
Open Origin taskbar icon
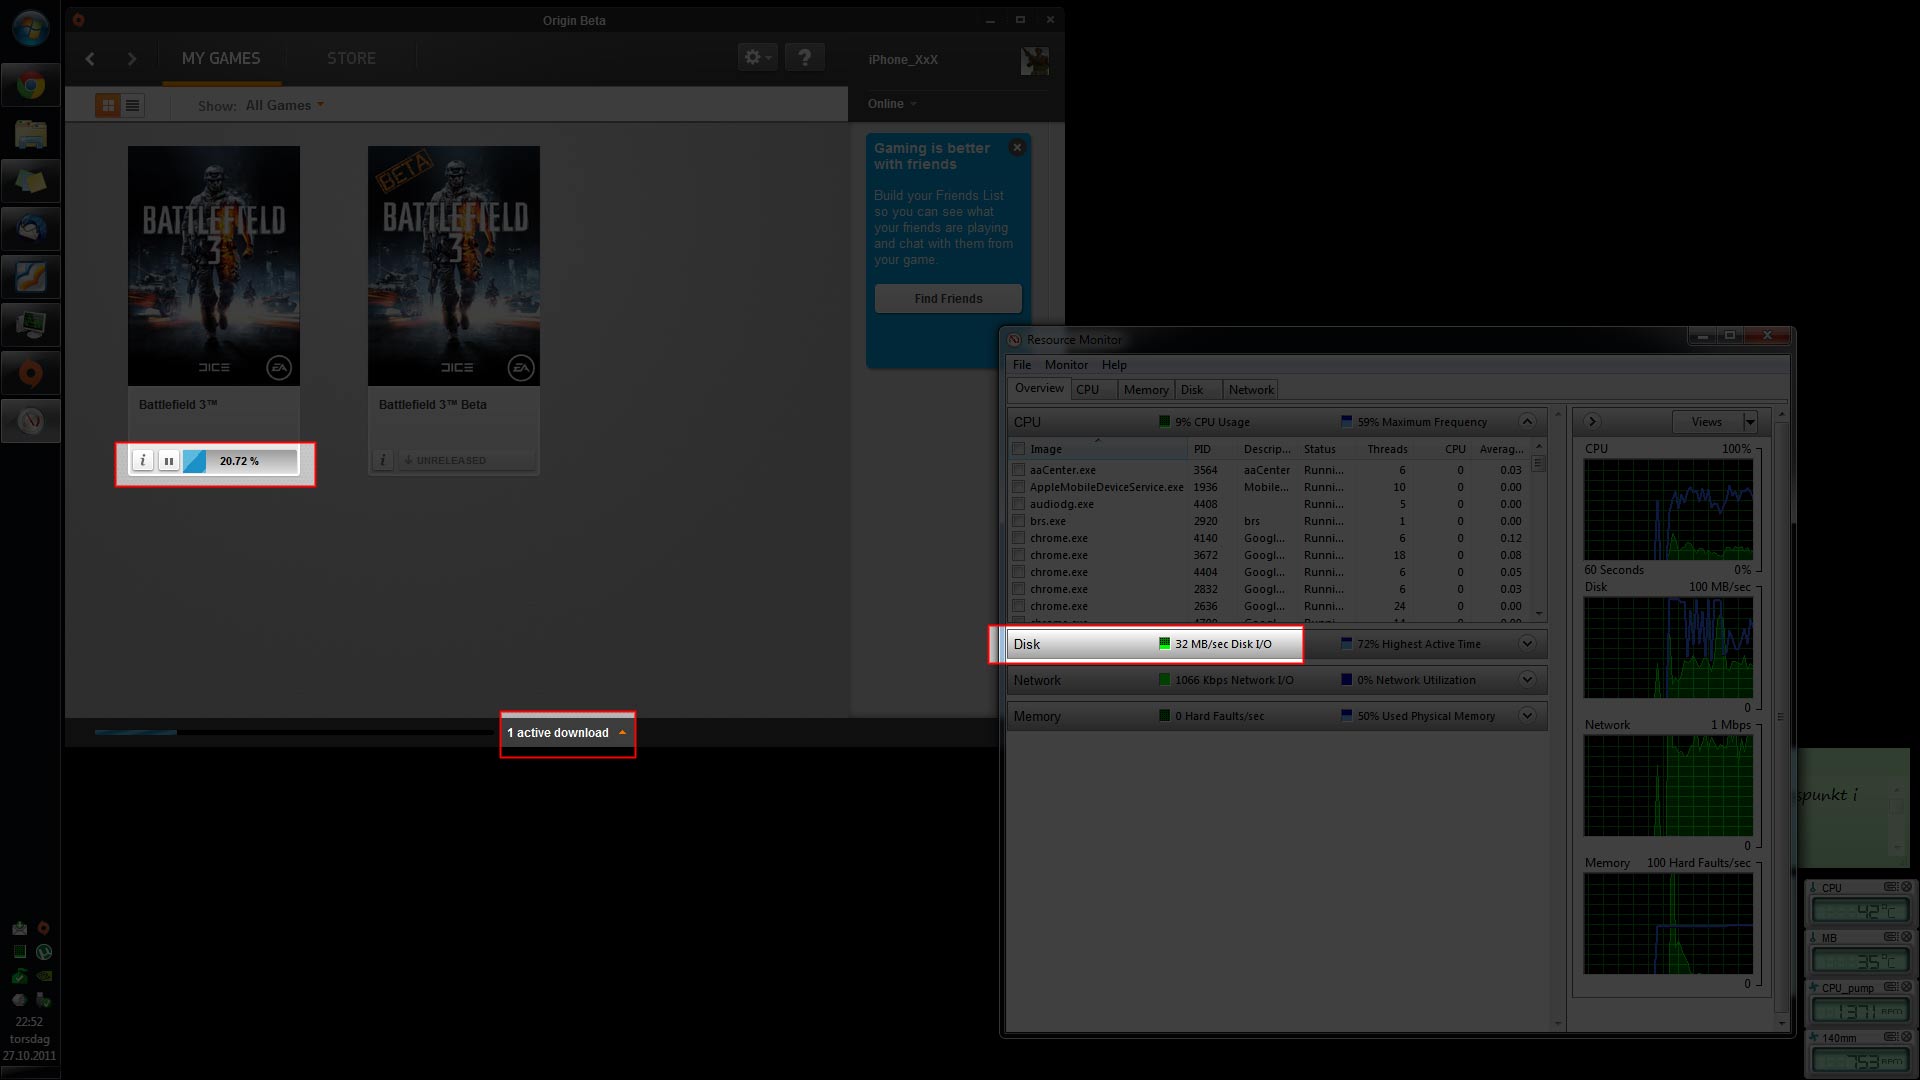[x=30, y=374]
